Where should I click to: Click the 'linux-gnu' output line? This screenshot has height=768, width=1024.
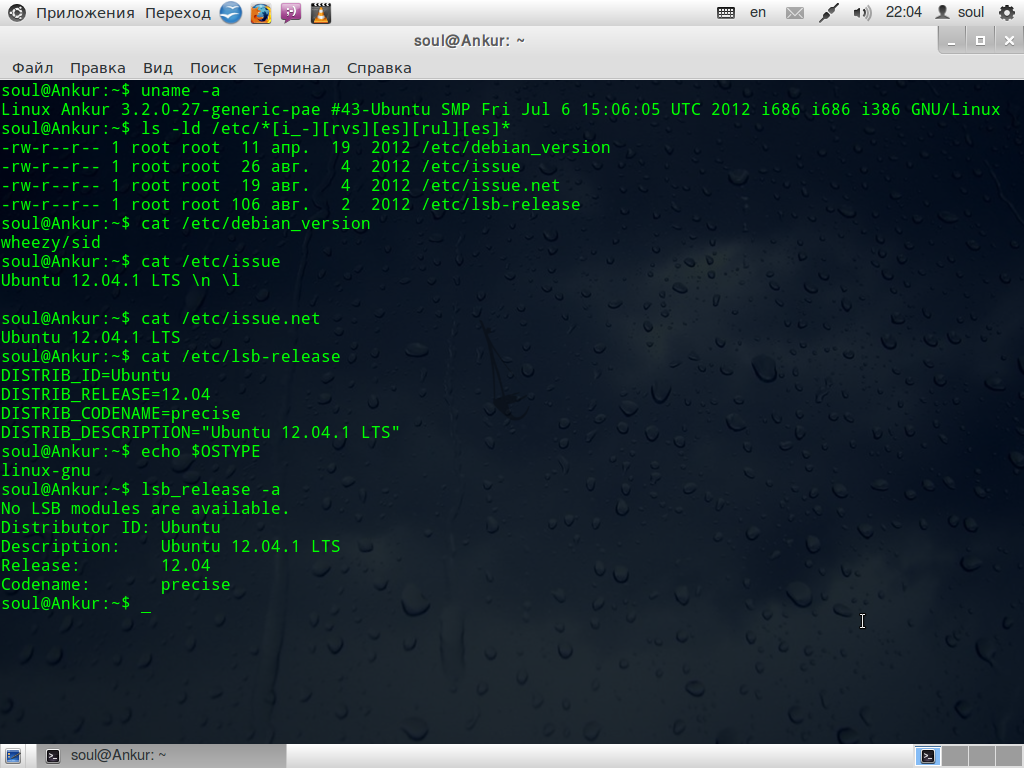click(x=46, y=471)
